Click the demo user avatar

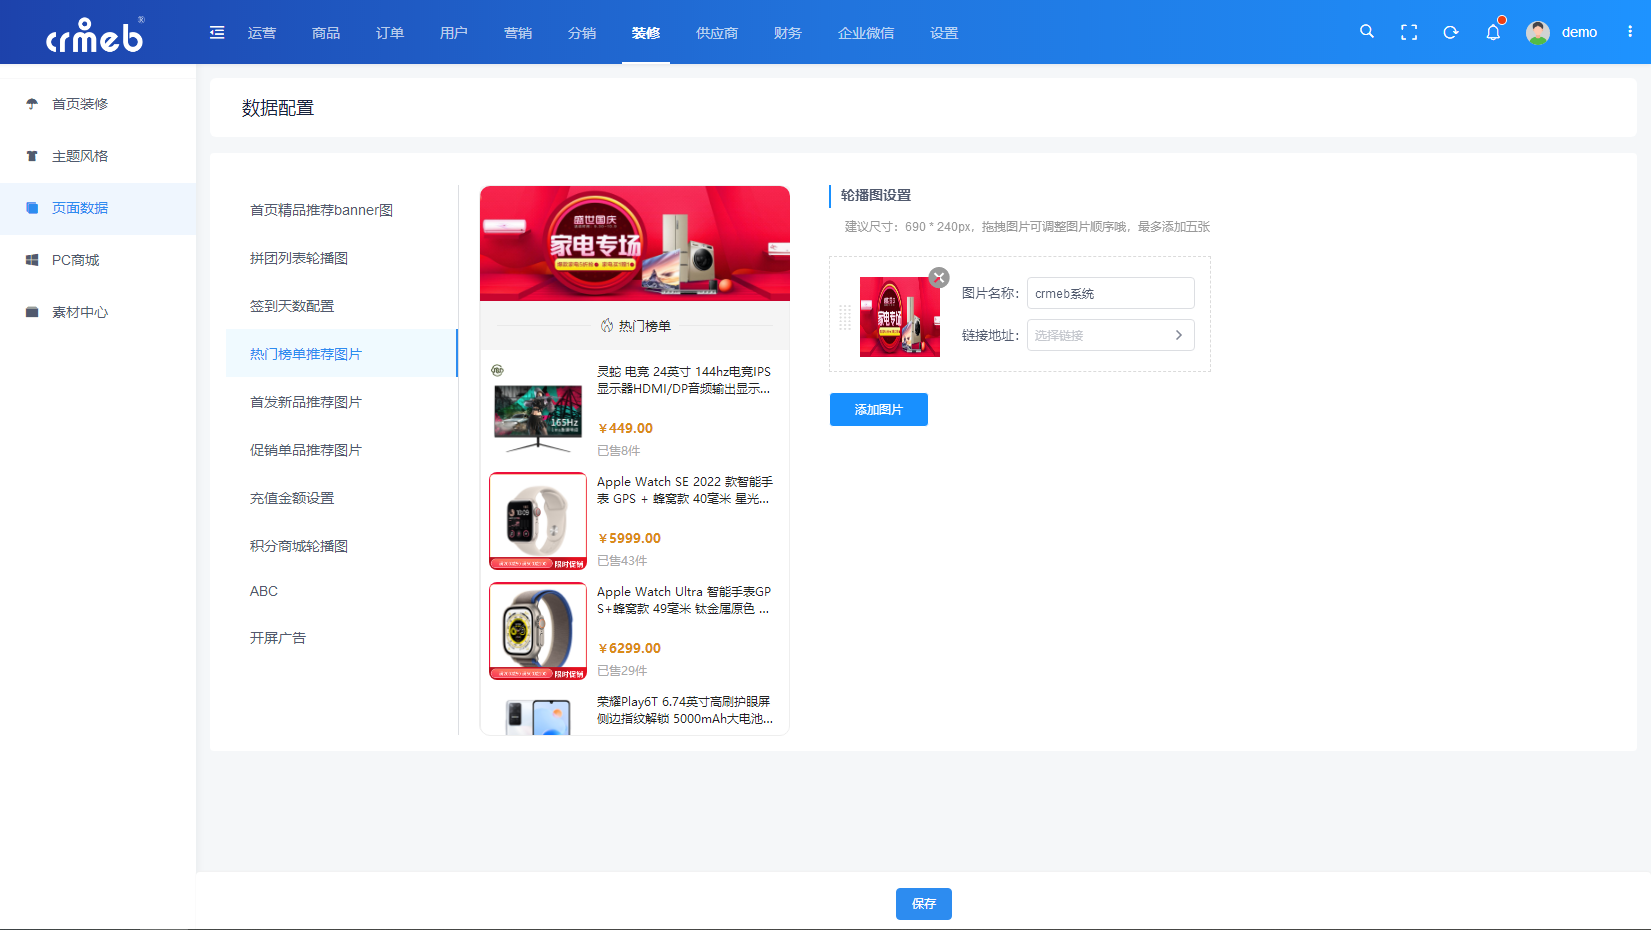click(x=1538, y=32)
